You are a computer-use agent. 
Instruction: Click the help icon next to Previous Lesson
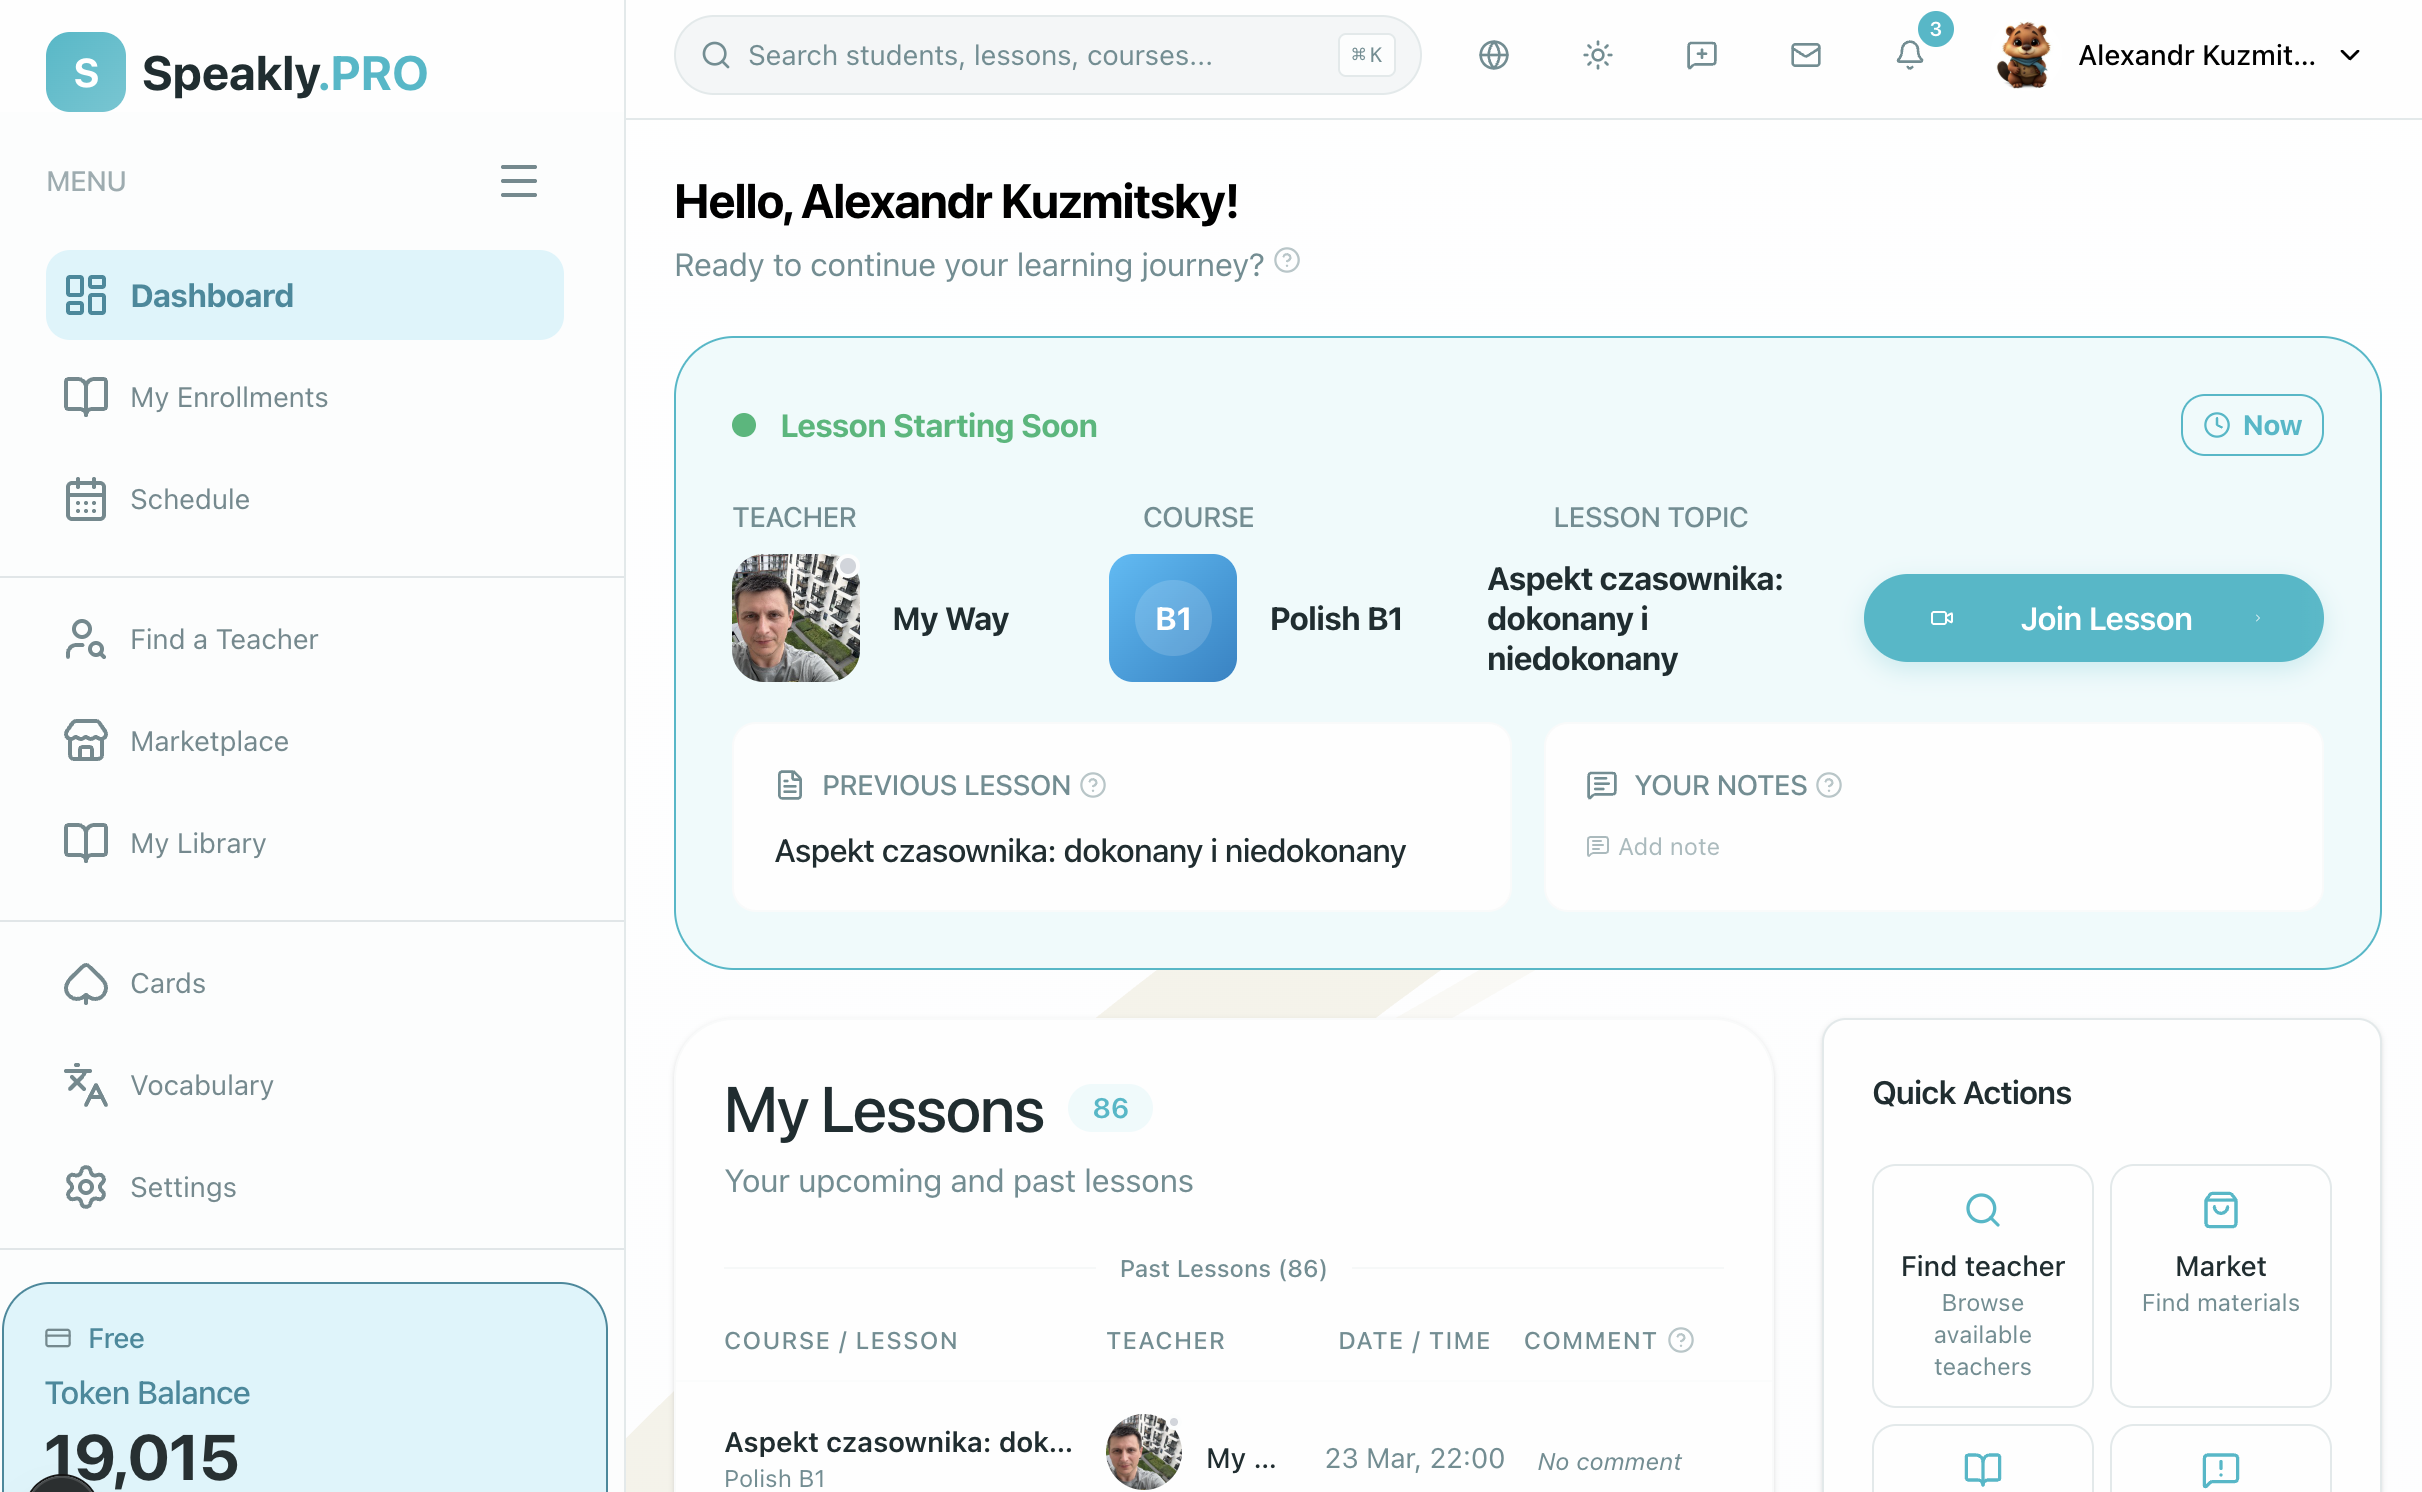coord(1093,785)
